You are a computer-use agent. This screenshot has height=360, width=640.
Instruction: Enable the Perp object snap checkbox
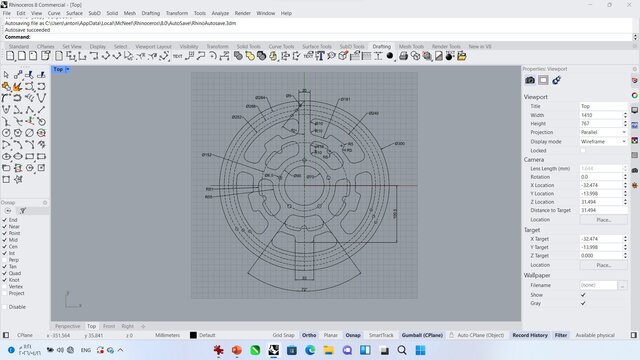click(5, 260)
